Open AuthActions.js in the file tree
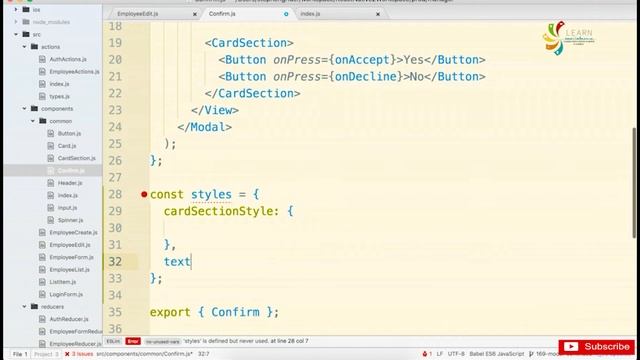640x360 pixels. [x=68, y=59]
